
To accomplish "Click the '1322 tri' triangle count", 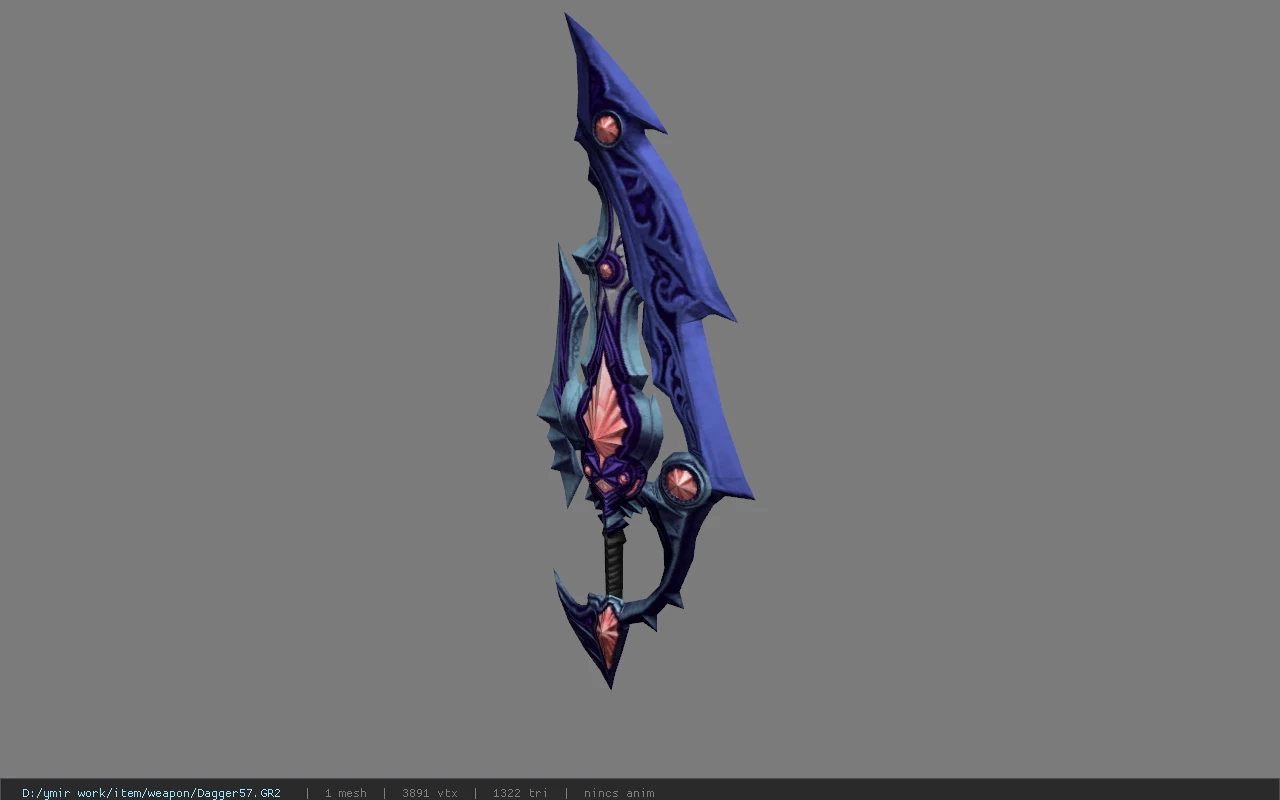I will pyautogui.click(x=520, y=793).
